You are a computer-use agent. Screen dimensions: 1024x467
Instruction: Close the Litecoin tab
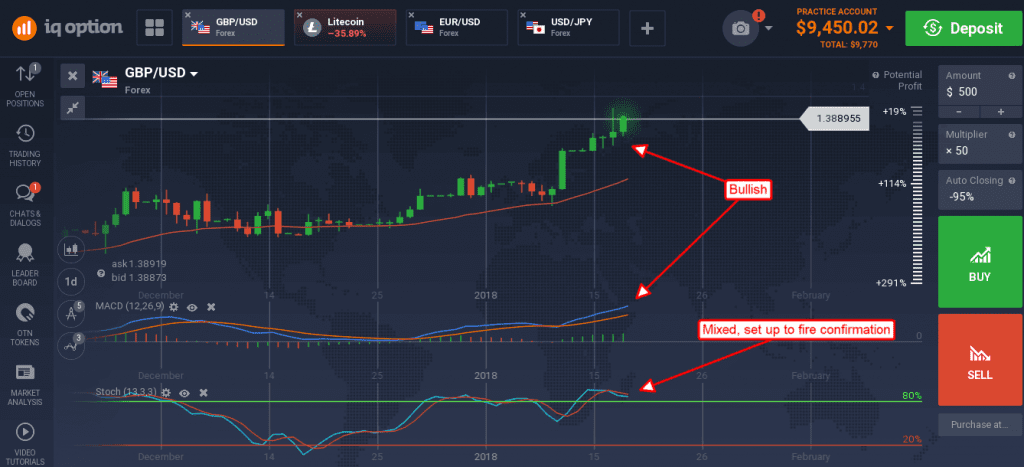(x=300, y=14)
